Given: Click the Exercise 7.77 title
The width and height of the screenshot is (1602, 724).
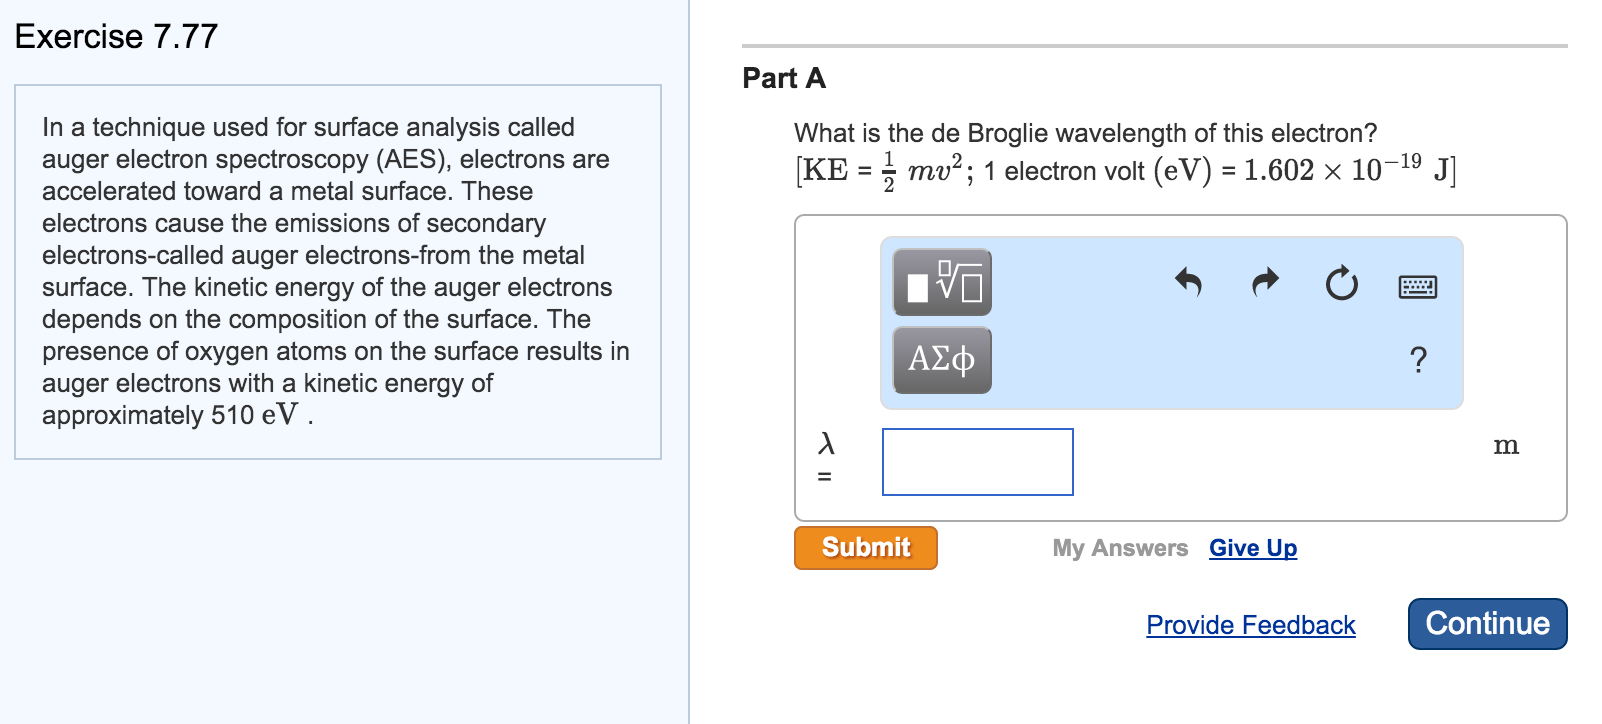Looking at the screenshot, I should point(116,36).
